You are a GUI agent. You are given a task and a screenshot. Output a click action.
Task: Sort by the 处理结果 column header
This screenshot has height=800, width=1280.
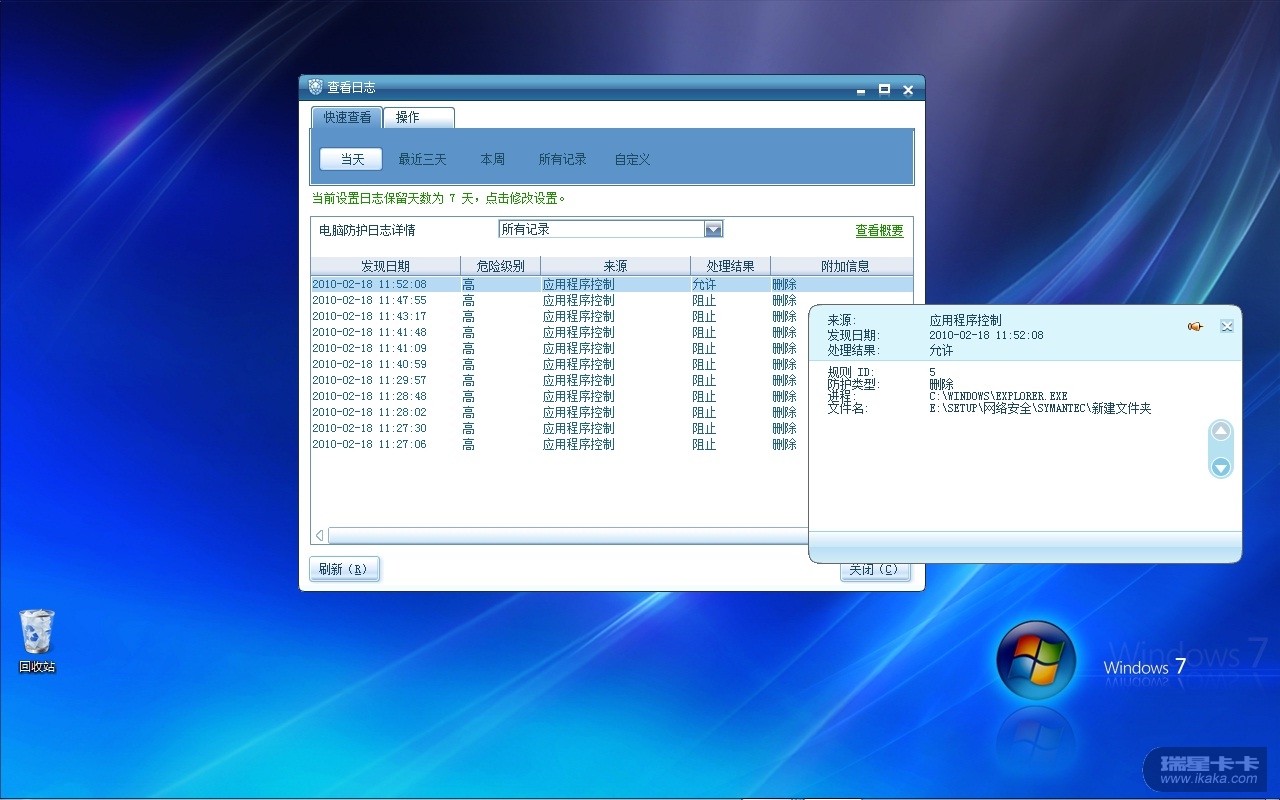(x=730, y=266)
